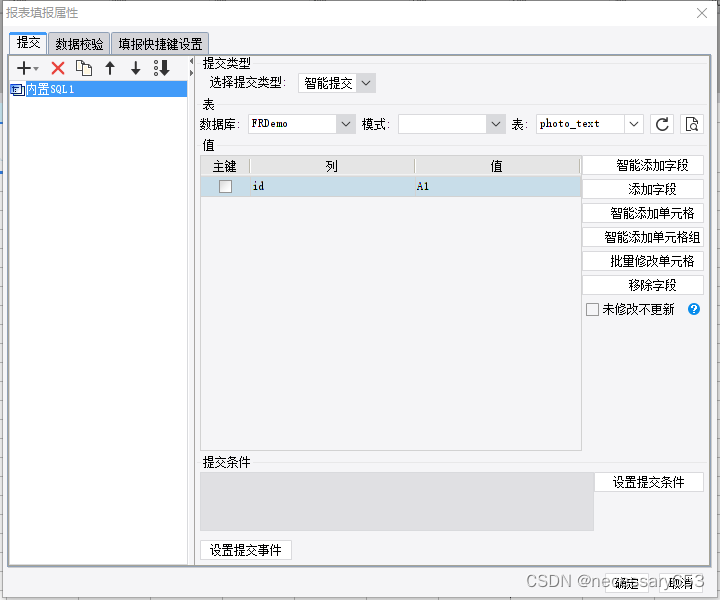Image resolution: width=720 pixels, height=600 pixels.
Task: Click the 设置提交事件 button
Action: tap(246, 550)
